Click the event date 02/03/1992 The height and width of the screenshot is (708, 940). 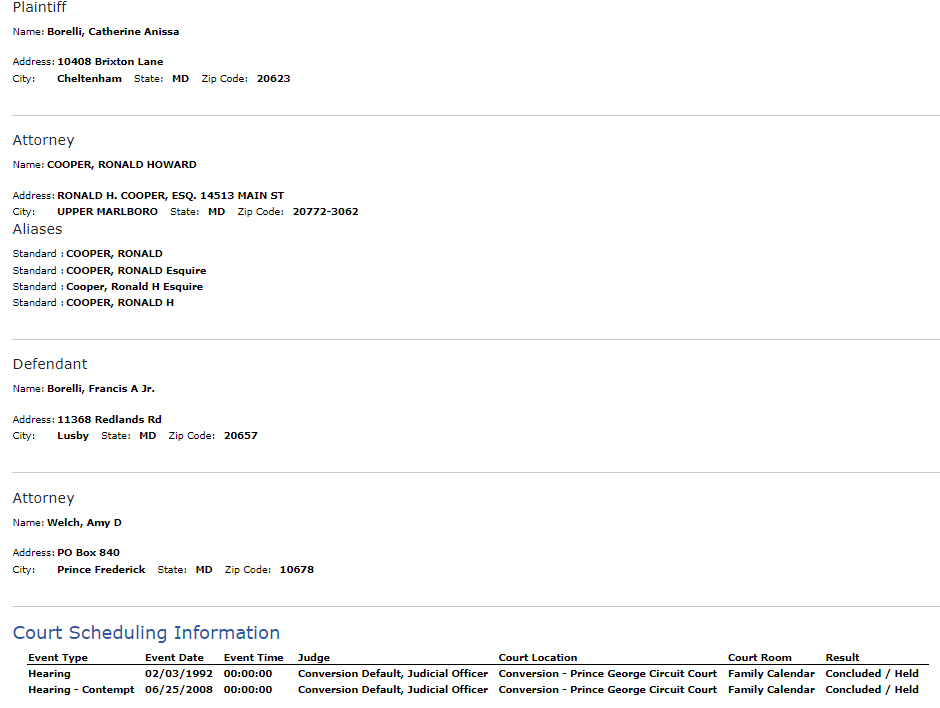[179, 674]
